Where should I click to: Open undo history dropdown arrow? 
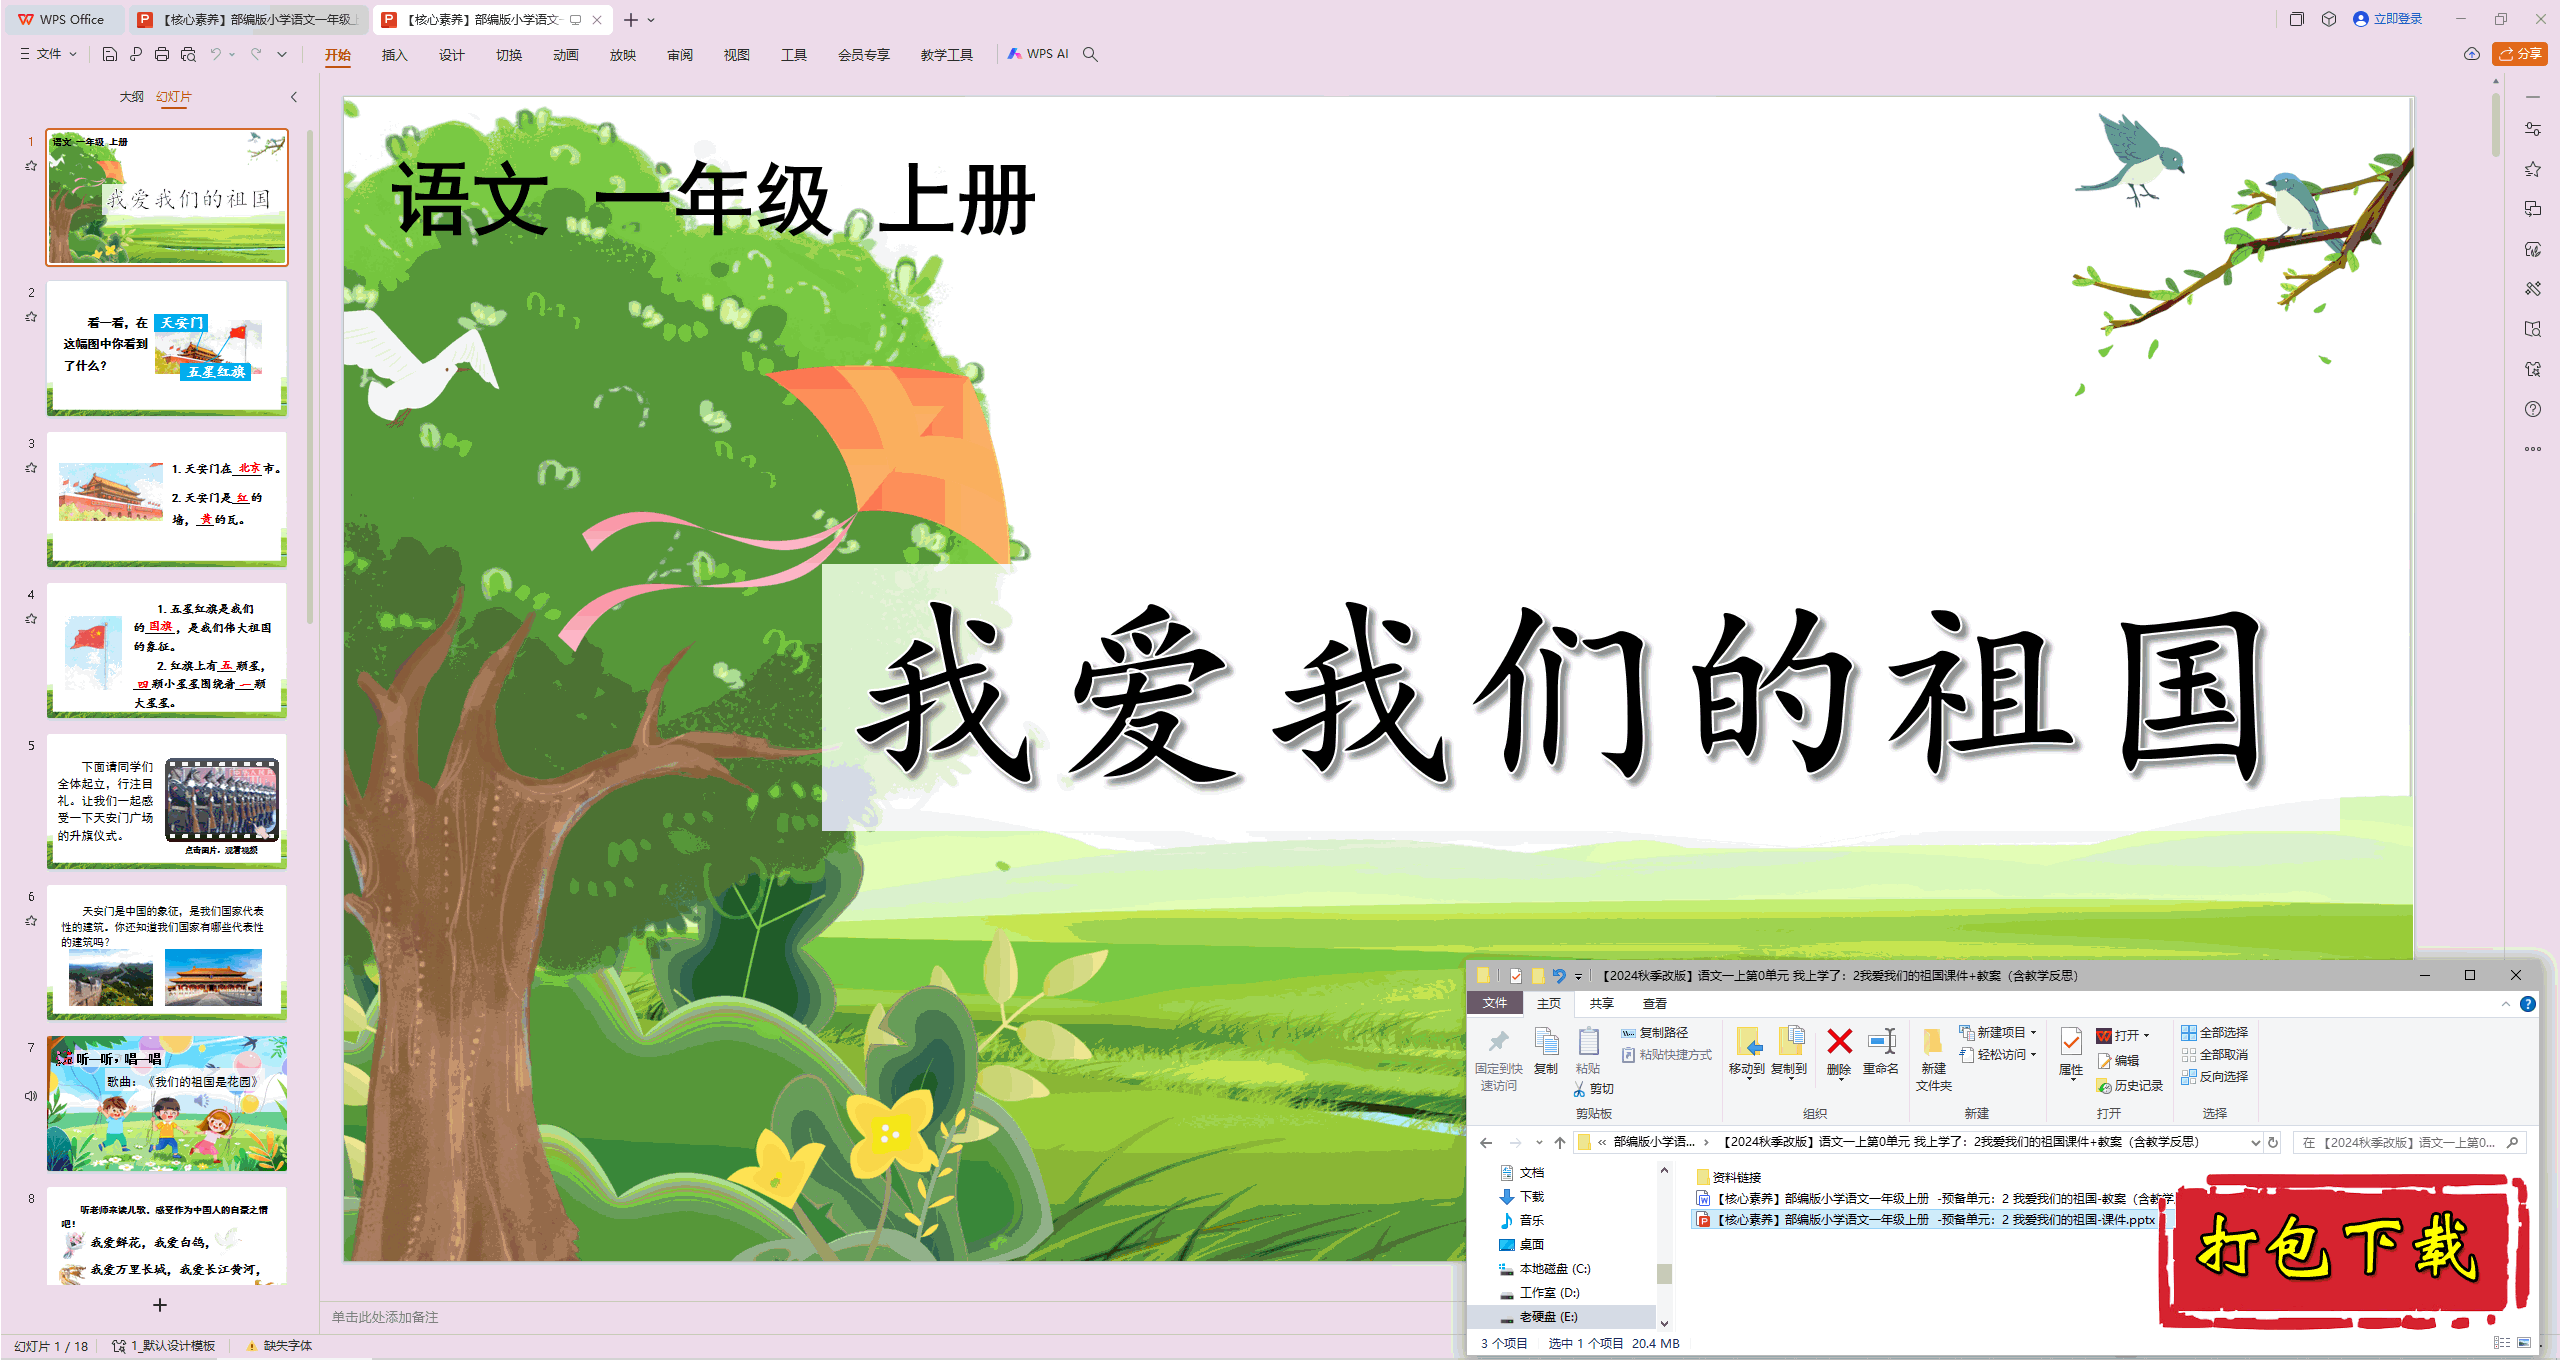[232, 54]
